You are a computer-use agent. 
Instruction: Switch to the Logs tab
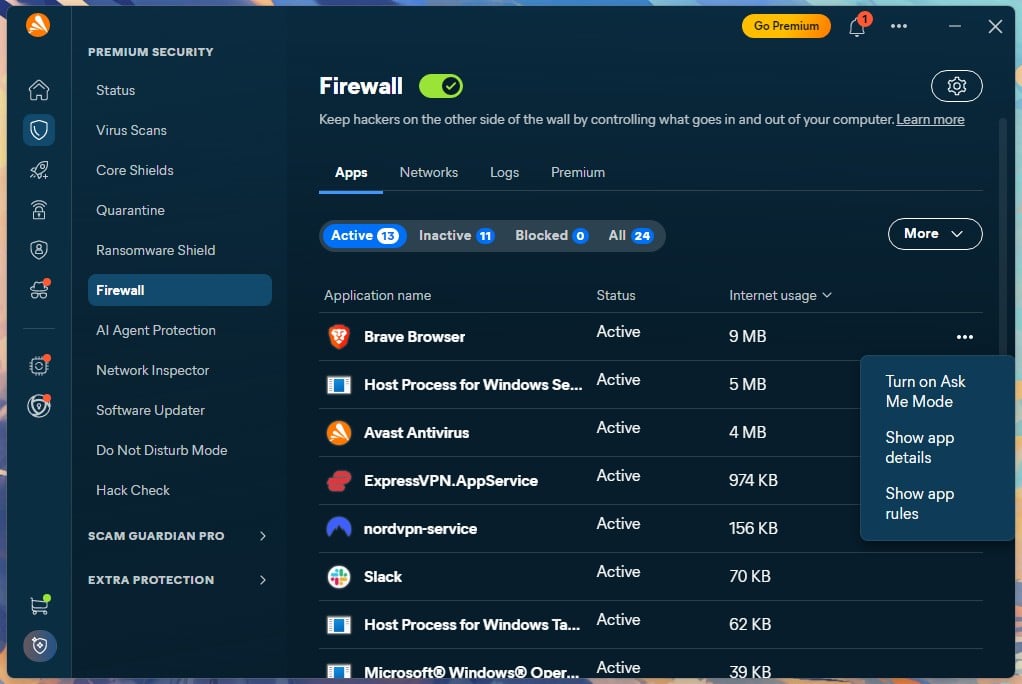click(504, 173)
